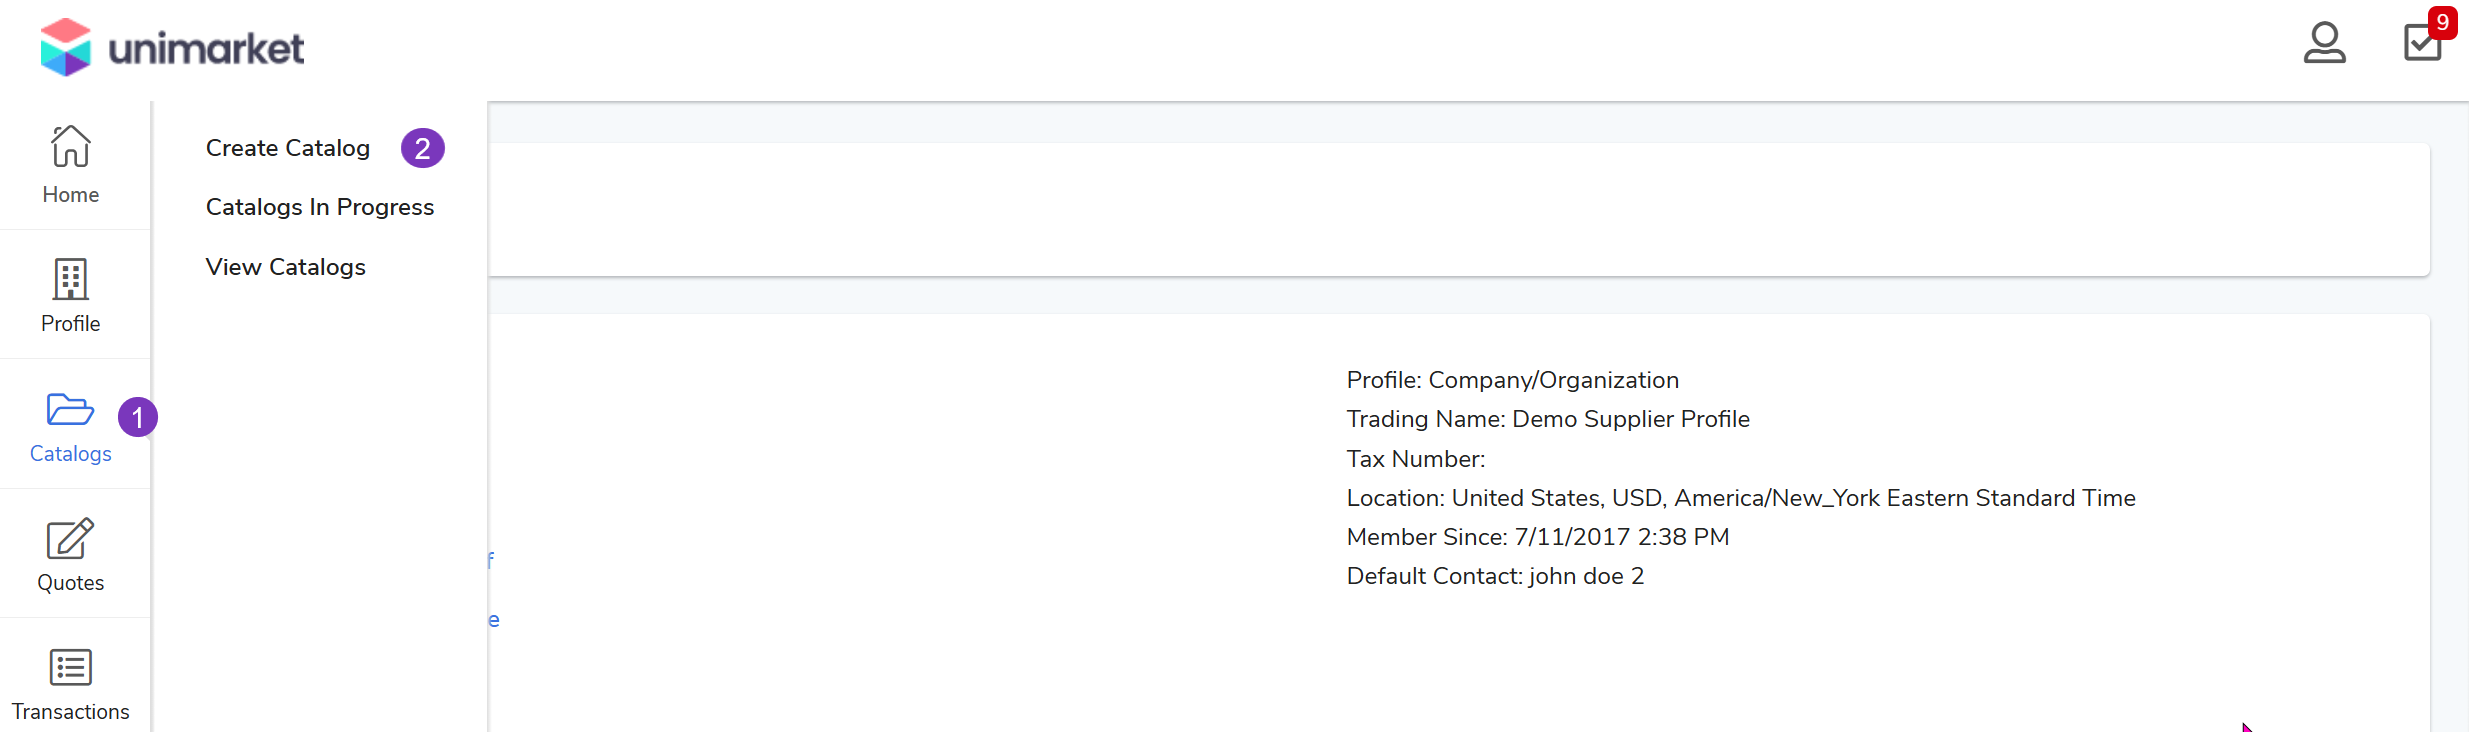Select the Catalogs folder icon

pyautogui.click(x=70, y=409)
